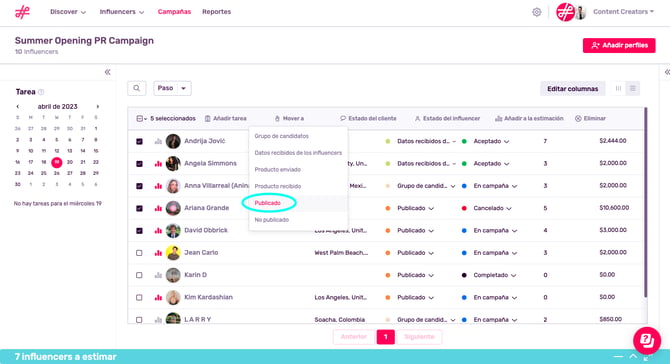The width and height of the screenshot is (670, 364).
Task: Click the Tarea info help icon
Action: pyautogui.click(x=41, y=92)
